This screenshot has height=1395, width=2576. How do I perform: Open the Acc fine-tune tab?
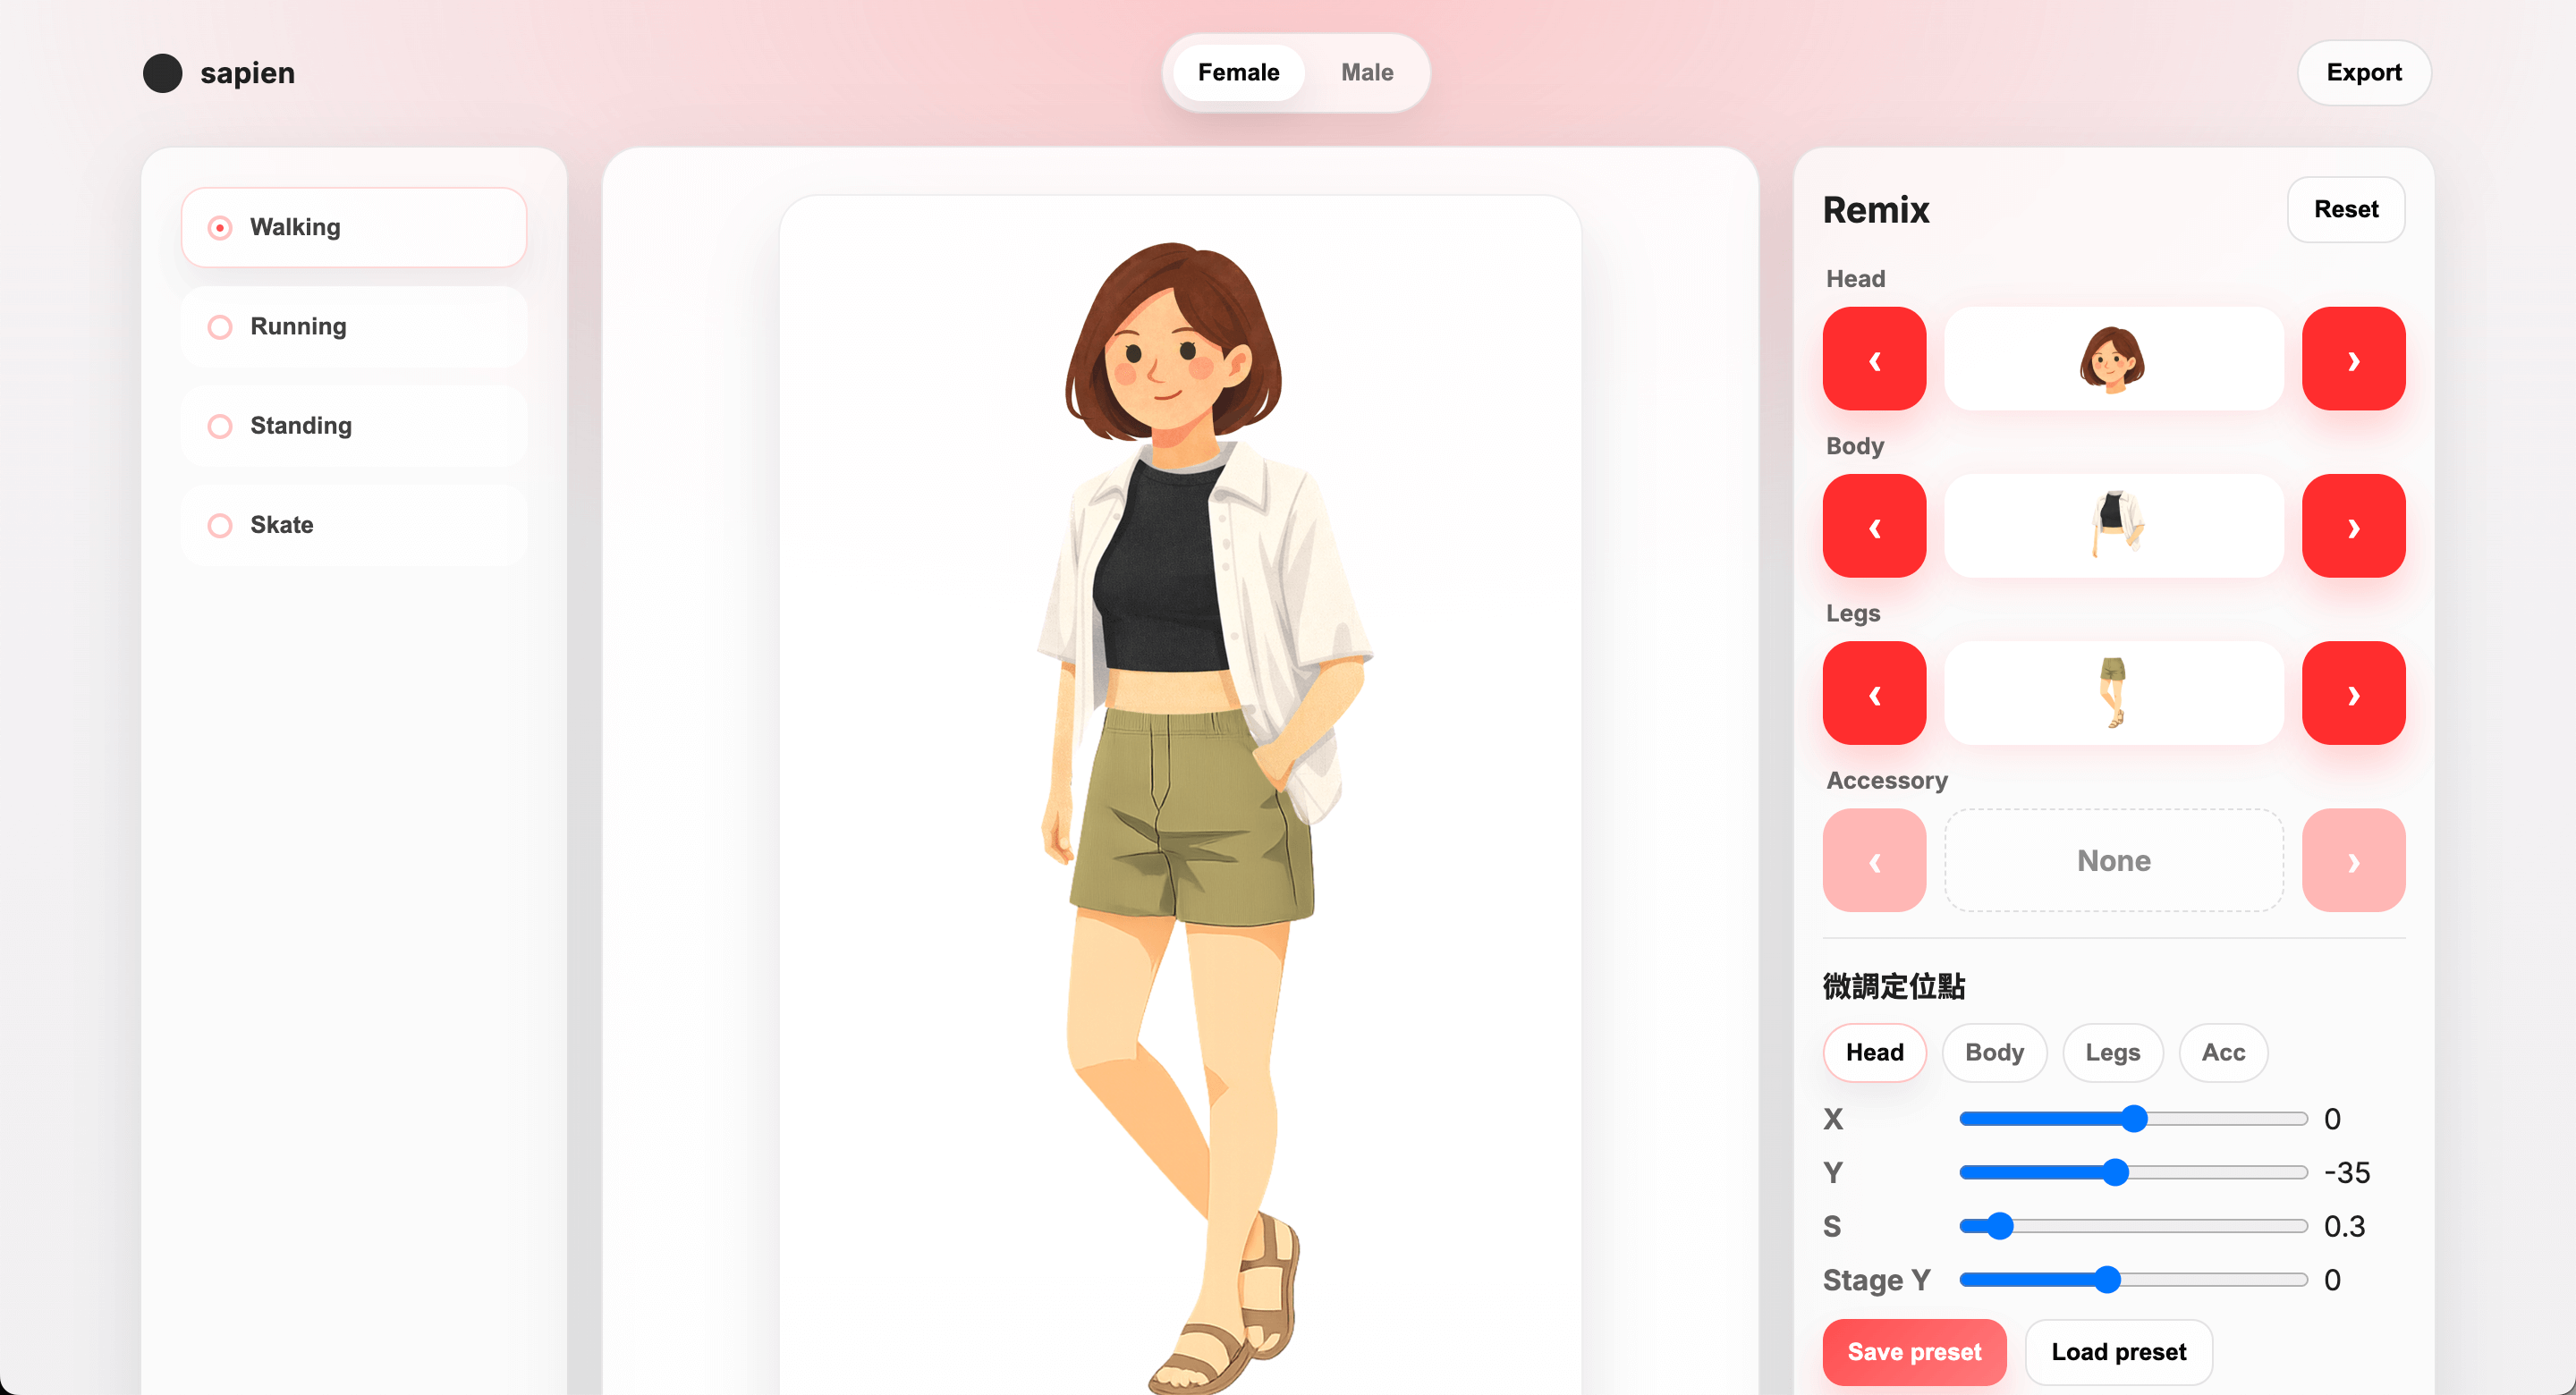2222,1052
